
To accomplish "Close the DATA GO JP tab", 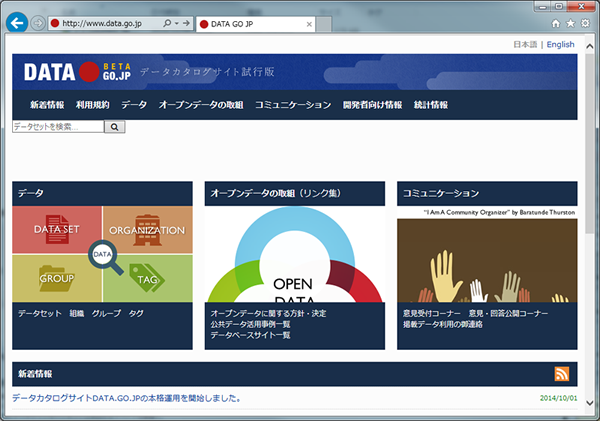I will (309, 24).
